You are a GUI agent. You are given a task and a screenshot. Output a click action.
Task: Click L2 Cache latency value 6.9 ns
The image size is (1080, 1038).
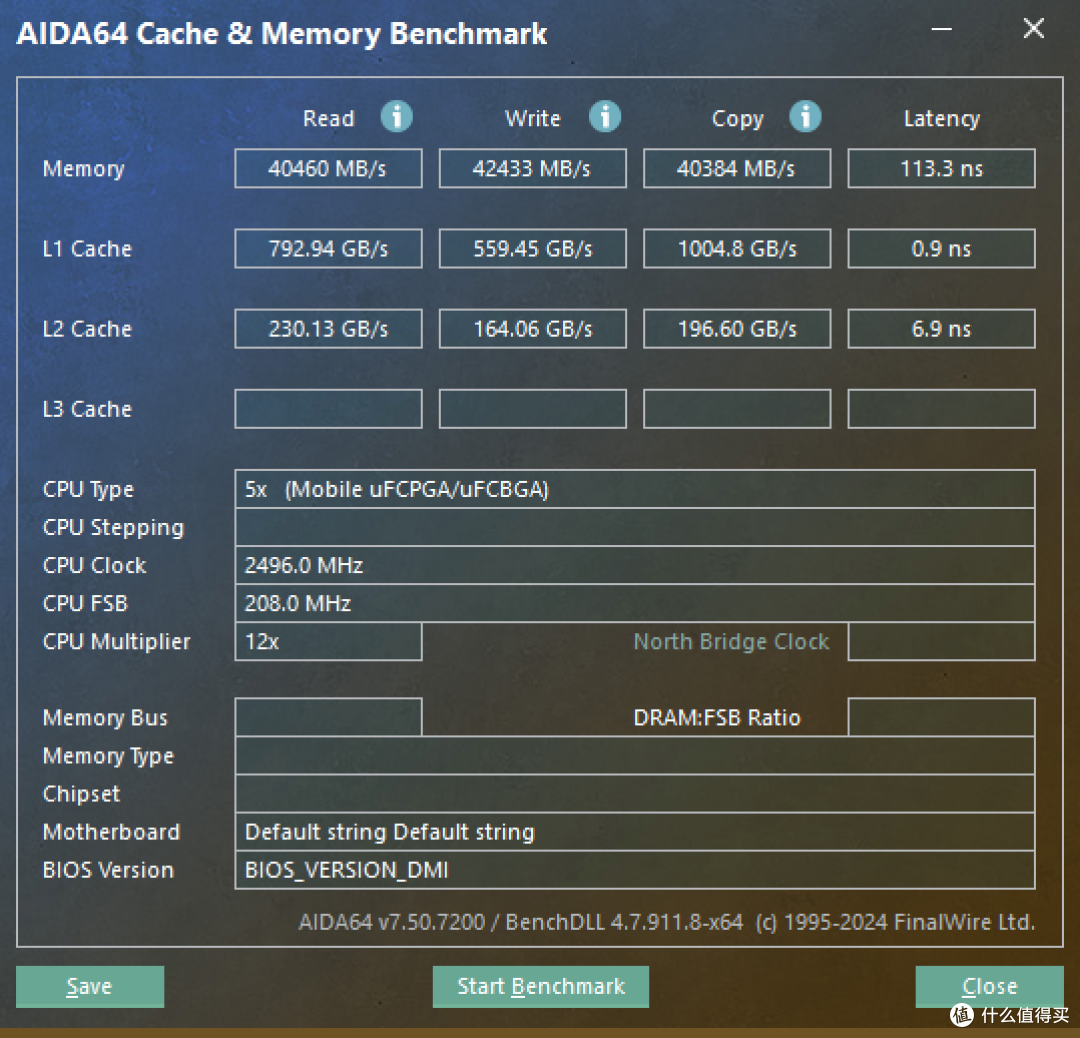(x=942, y=329)
